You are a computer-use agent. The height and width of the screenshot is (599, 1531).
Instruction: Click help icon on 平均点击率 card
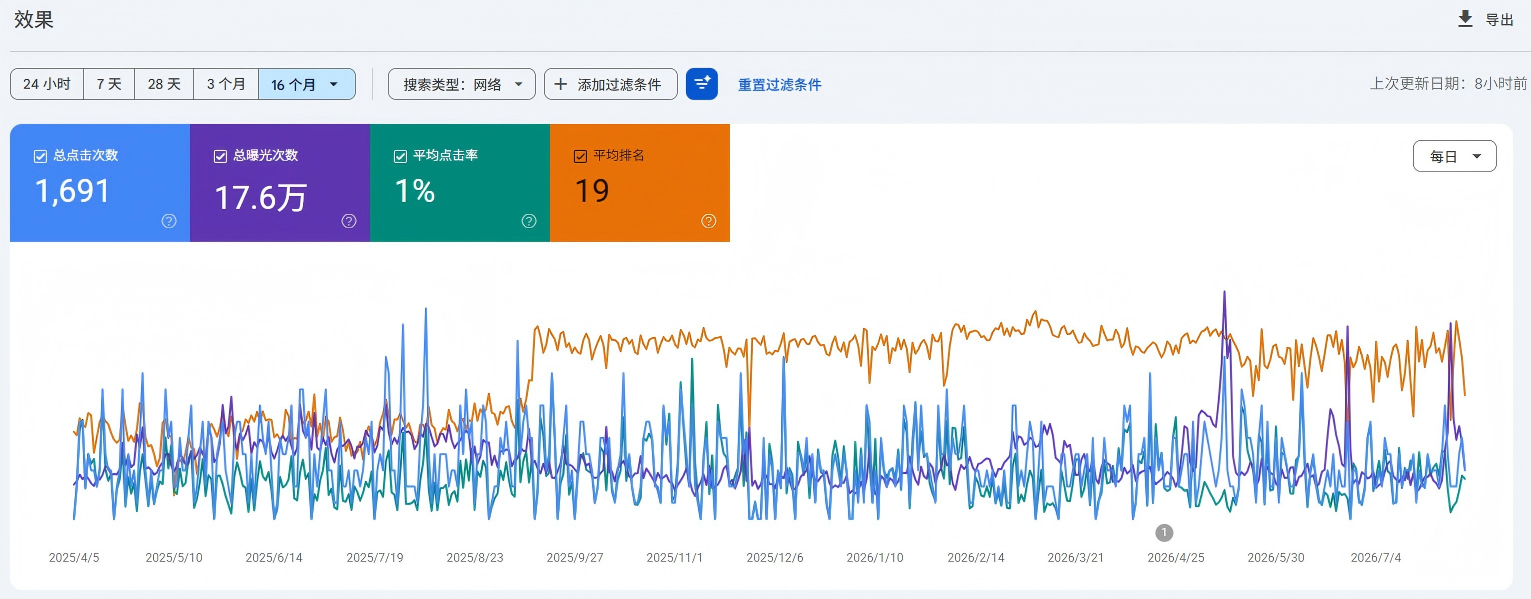tap(529, 221)
